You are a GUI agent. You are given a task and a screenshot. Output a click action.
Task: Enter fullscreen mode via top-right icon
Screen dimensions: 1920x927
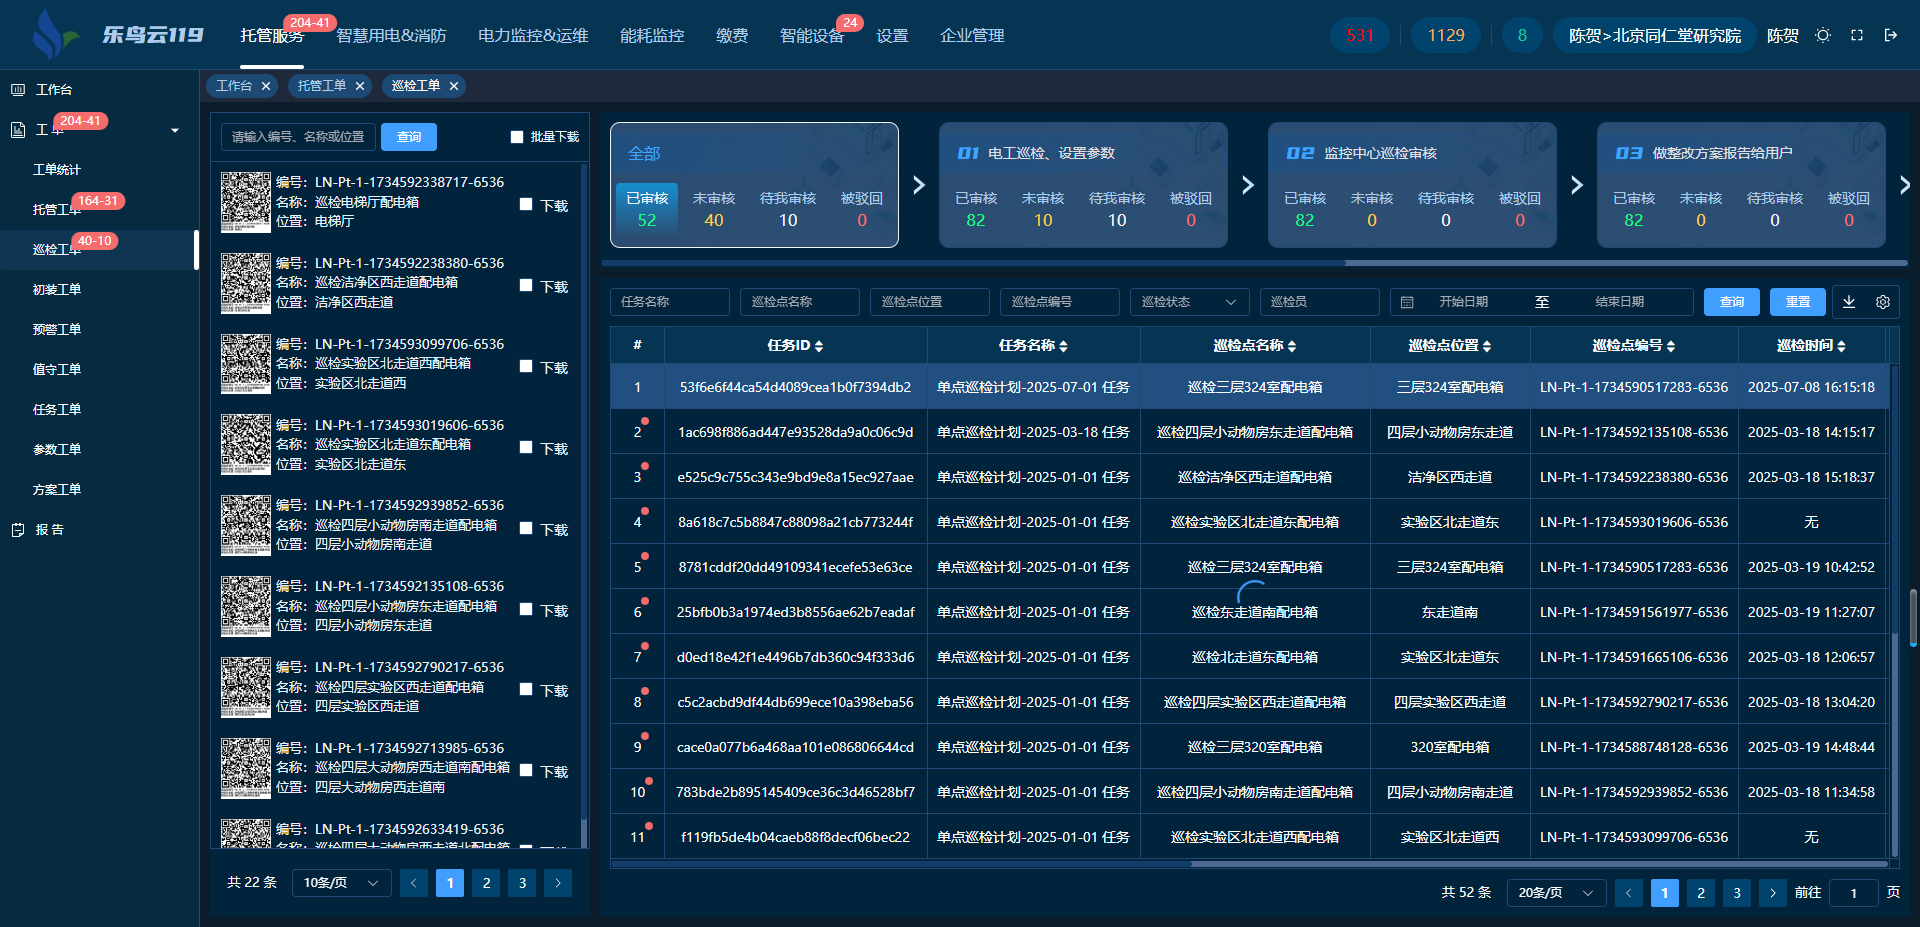[1857, 35]
